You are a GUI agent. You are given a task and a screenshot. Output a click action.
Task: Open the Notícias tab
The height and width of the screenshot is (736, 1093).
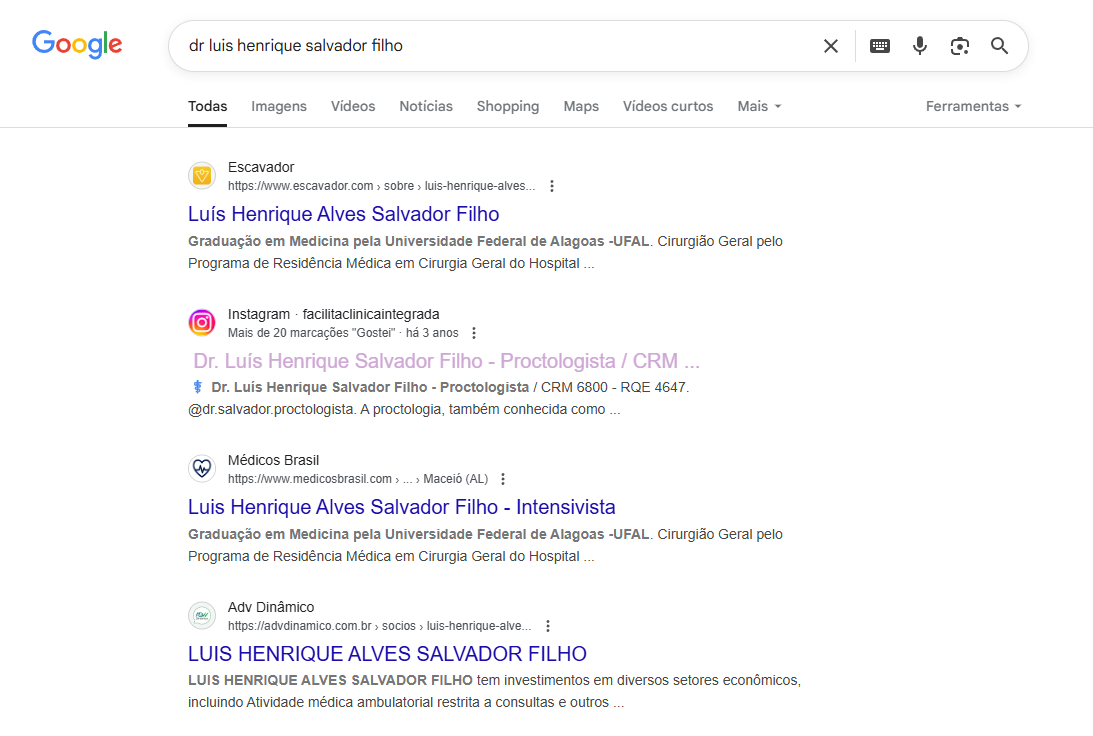[x=426, y=106]
